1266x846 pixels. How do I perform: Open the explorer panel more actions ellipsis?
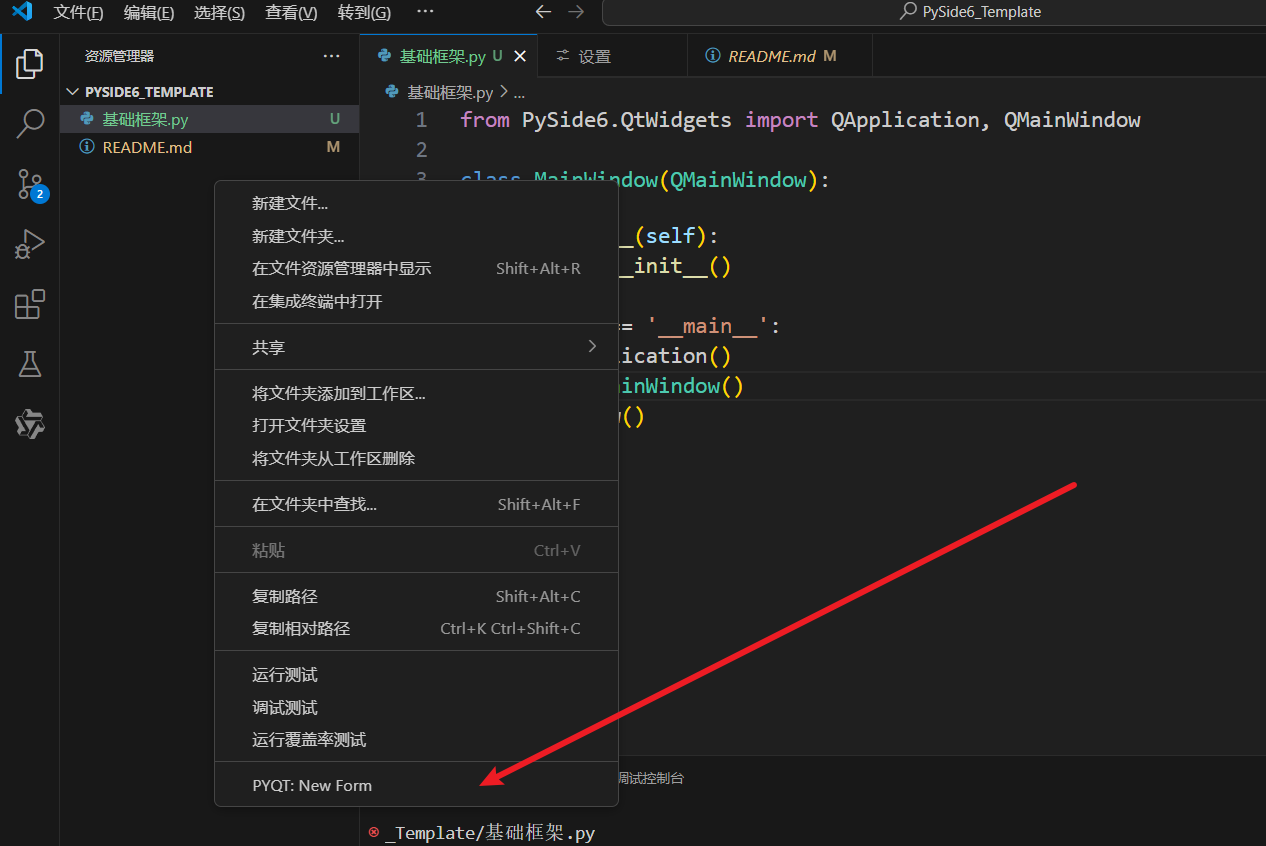click(x=331, y=56)
